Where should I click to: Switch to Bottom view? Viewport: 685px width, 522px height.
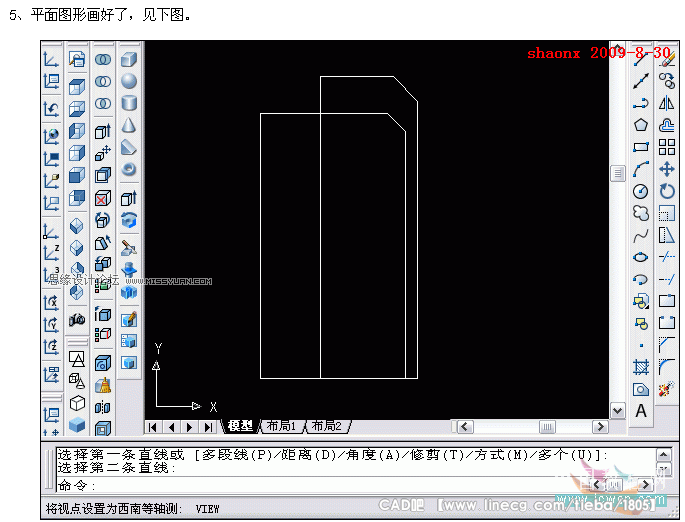tap(77, 109)
